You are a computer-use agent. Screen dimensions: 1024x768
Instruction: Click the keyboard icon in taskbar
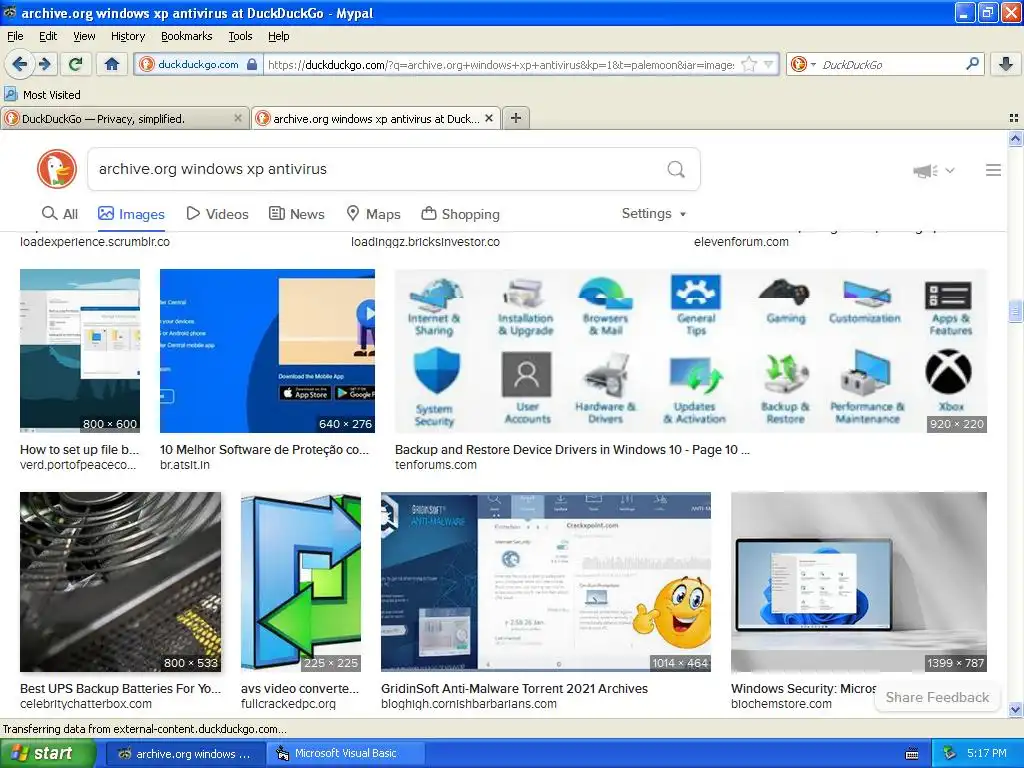coord(912,754)
